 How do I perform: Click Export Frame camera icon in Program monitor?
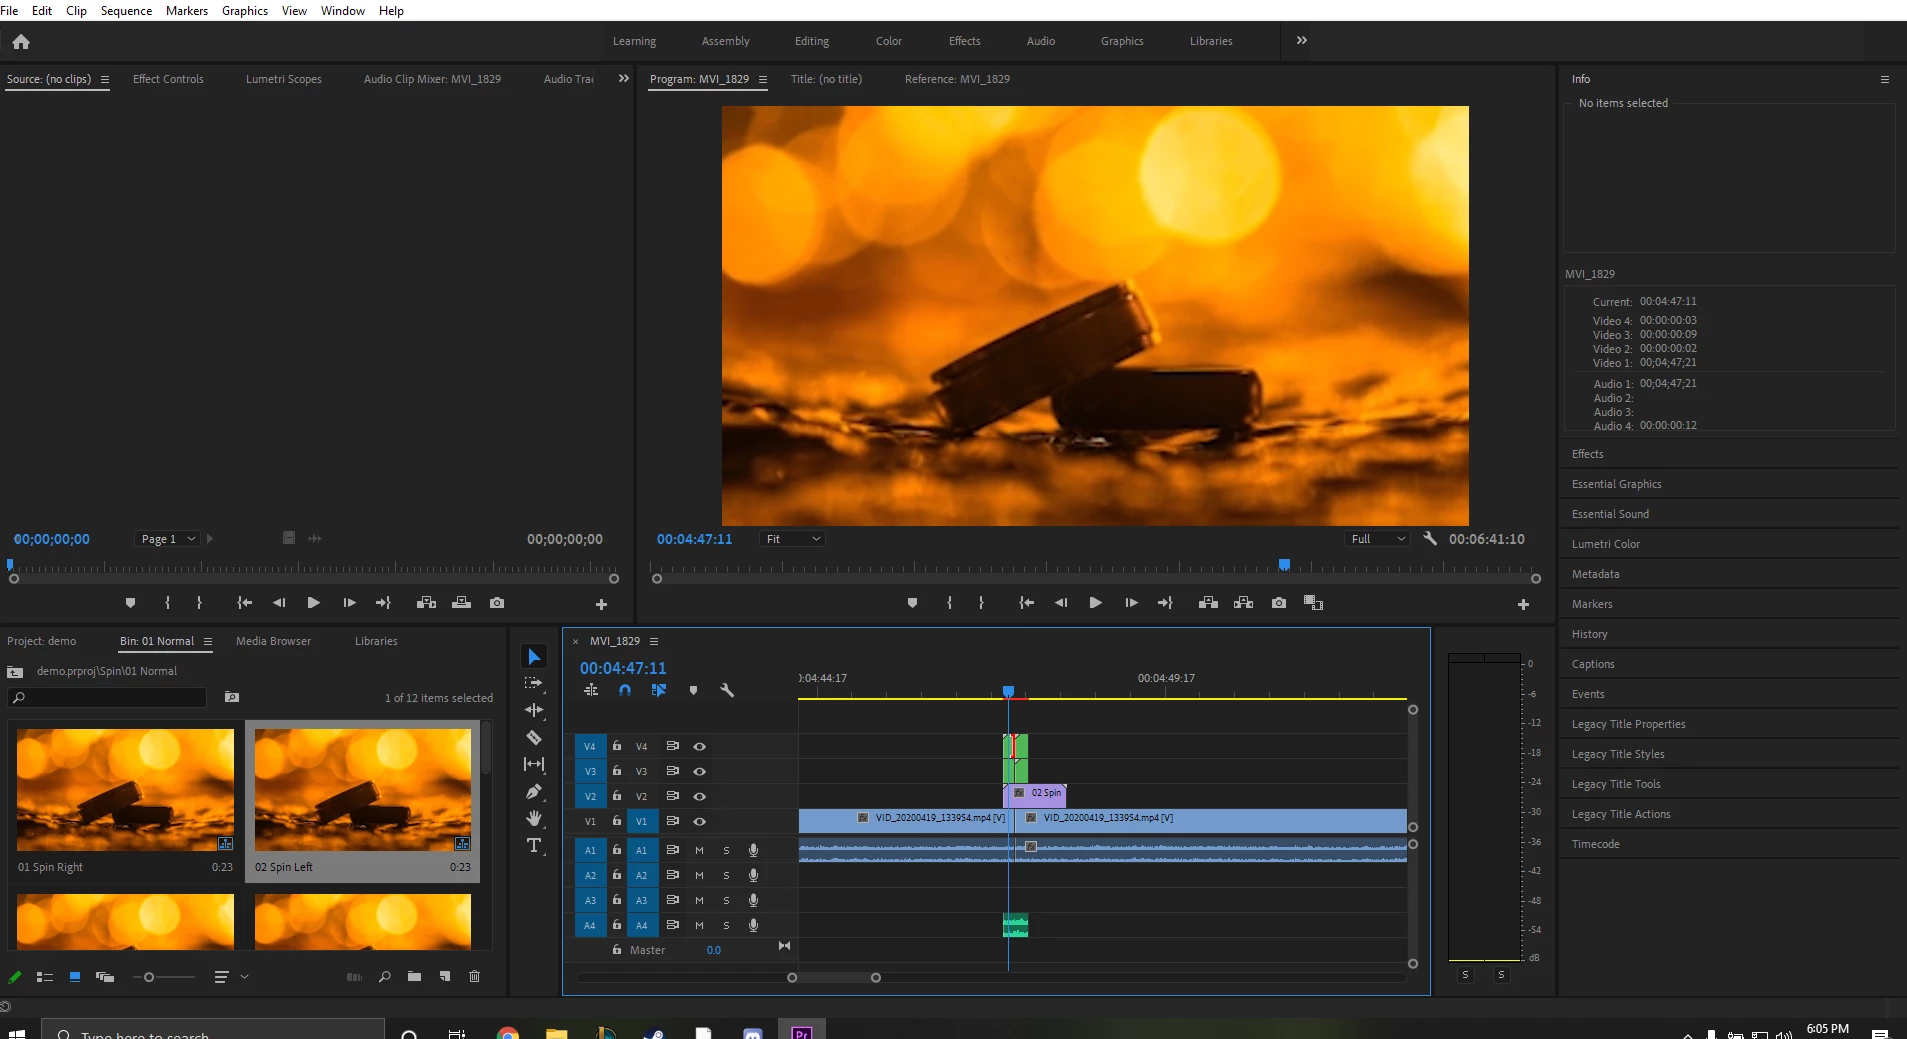point(1279,603)
